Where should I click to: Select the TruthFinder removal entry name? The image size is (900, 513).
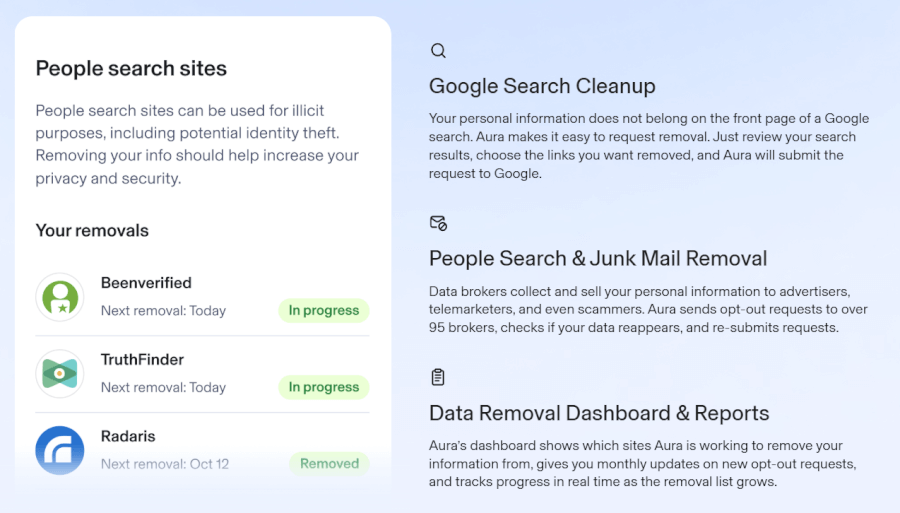(142, 359)
